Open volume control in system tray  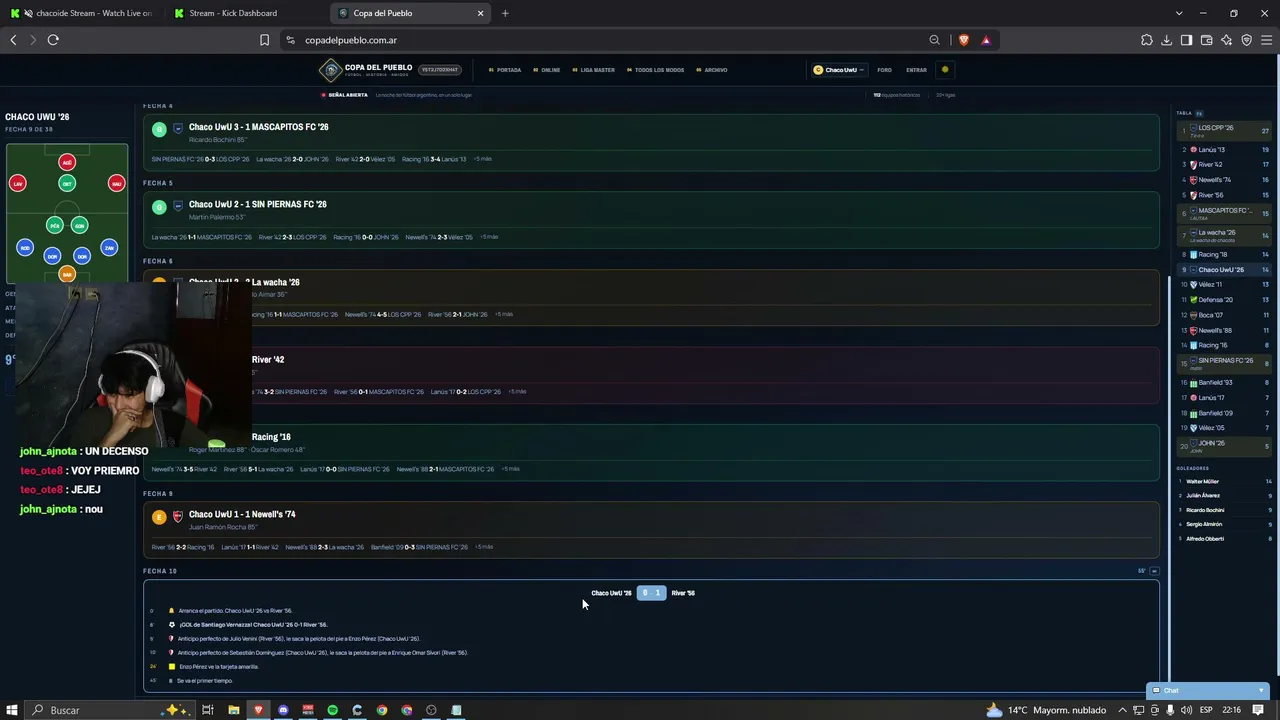point(1185,710)
